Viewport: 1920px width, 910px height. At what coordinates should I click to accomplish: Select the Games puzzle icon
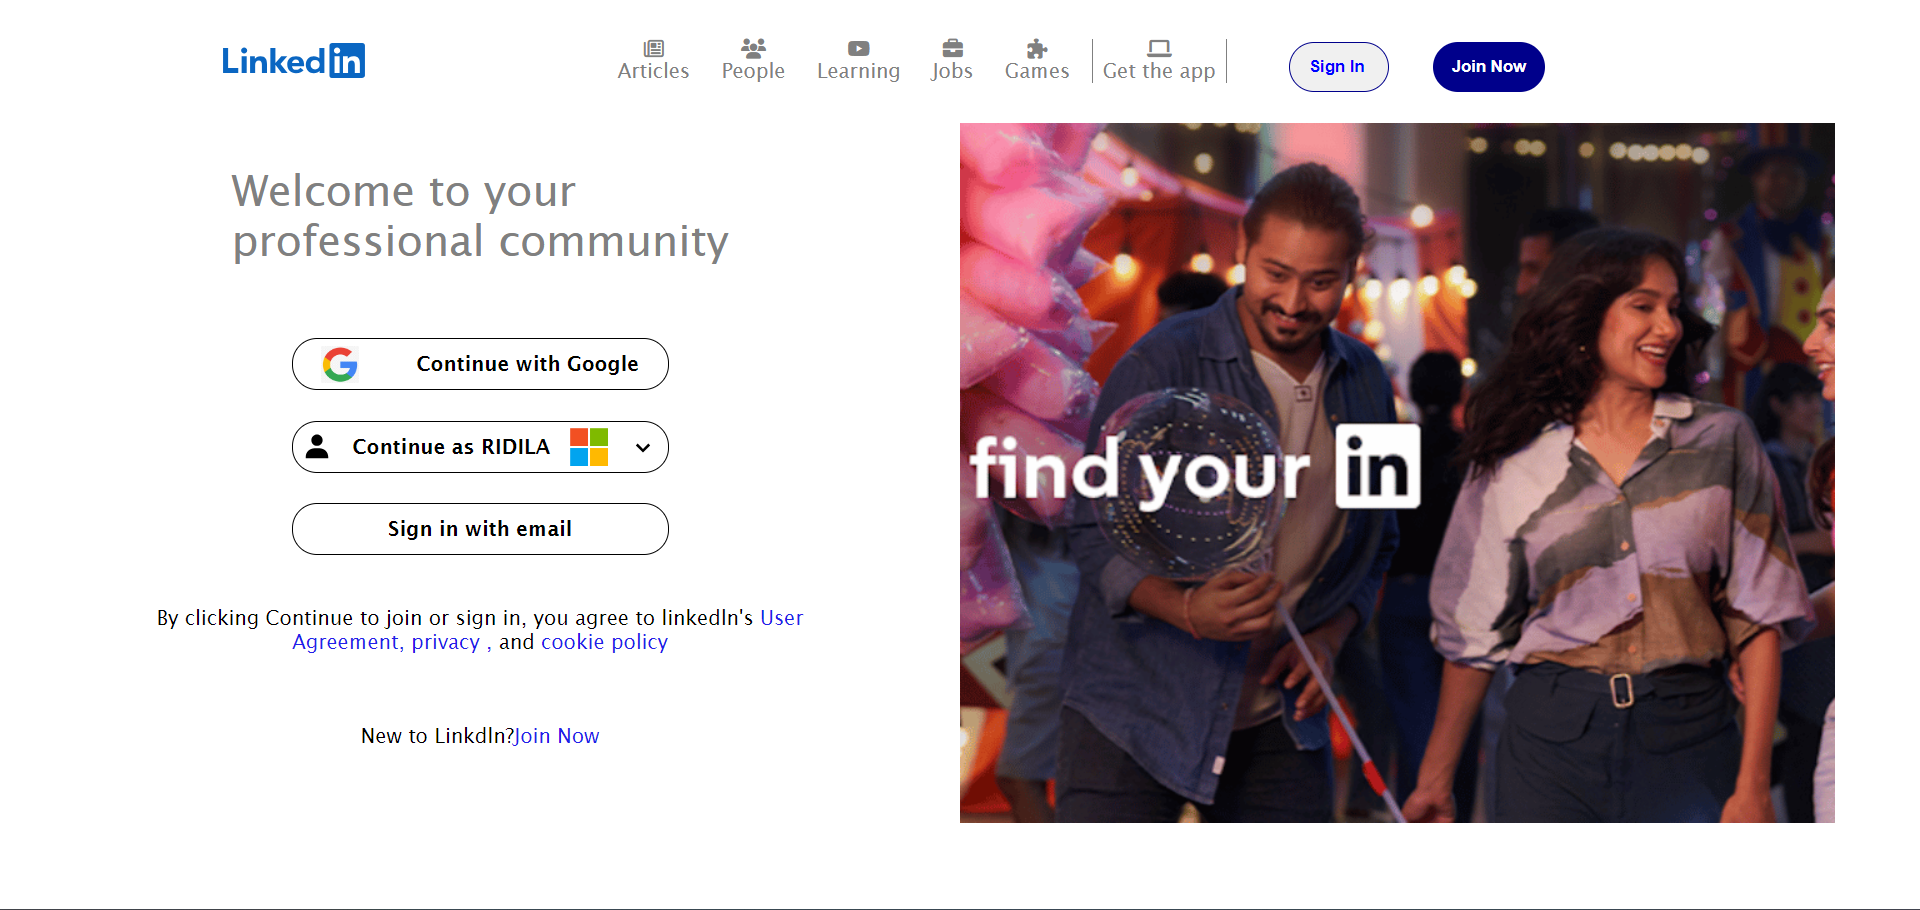coord(1036,46)
